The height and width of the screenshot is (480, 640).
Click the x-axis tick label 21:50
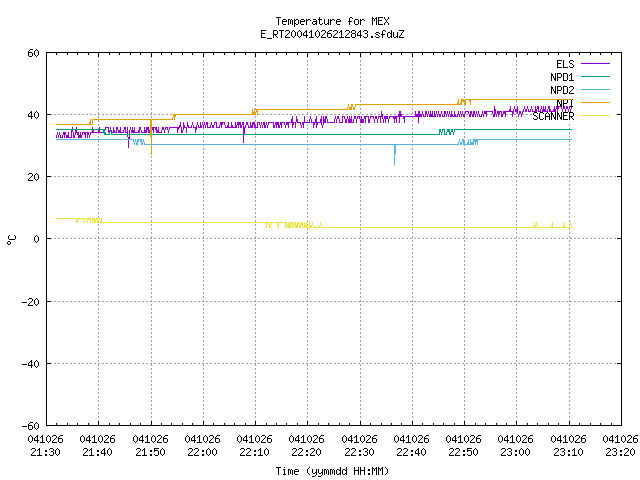coord(150,452)
